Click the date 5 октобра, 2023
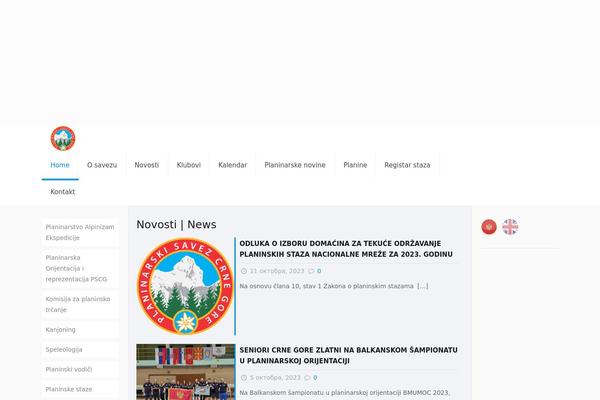The image size is (600, 400). pos(275,377)
